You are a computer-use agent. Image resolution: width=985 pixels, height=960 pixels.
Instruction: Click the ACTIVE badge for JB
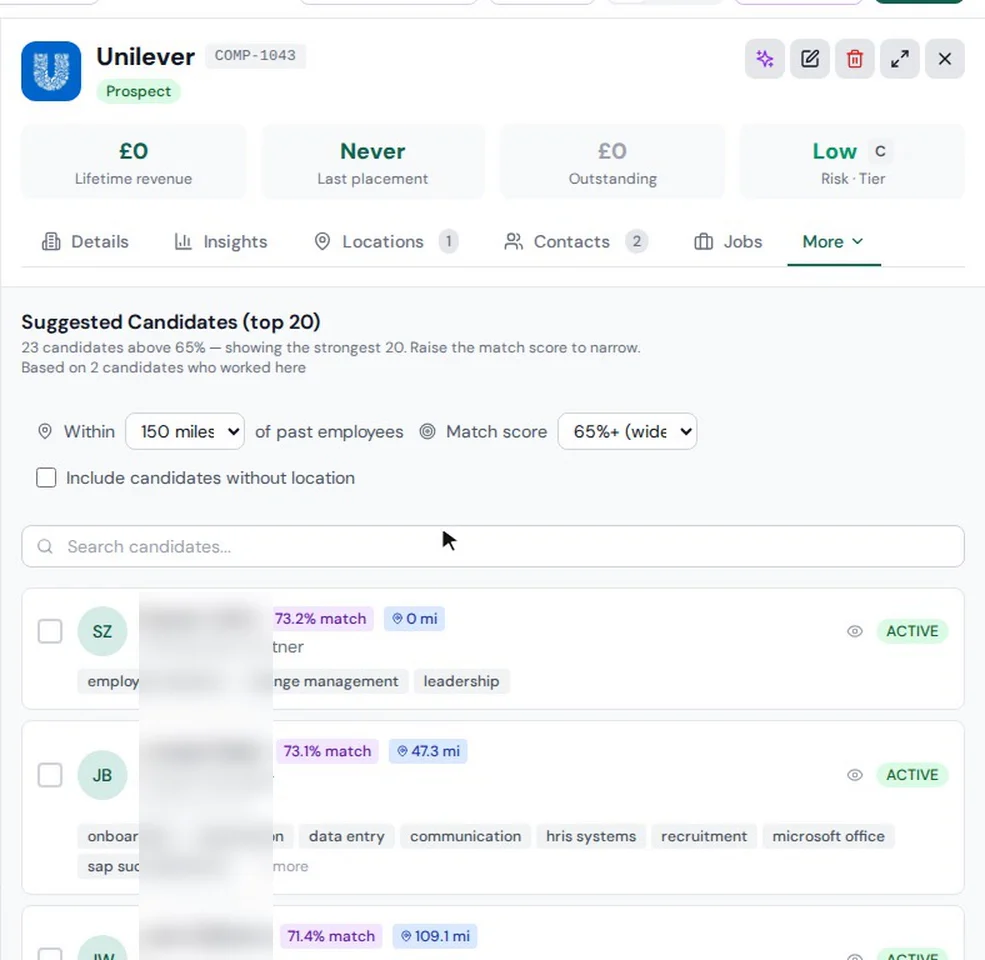pos(912,775)
